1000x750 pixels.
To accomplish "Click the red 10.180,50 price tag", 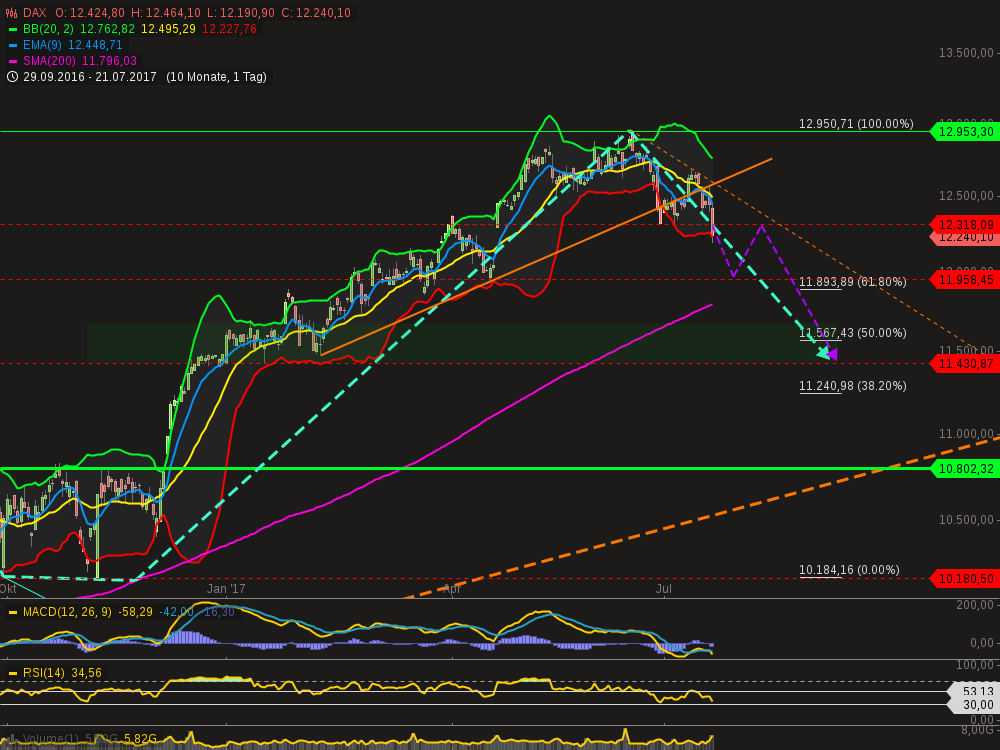I will pyautogui.click(x=966, y=578).
